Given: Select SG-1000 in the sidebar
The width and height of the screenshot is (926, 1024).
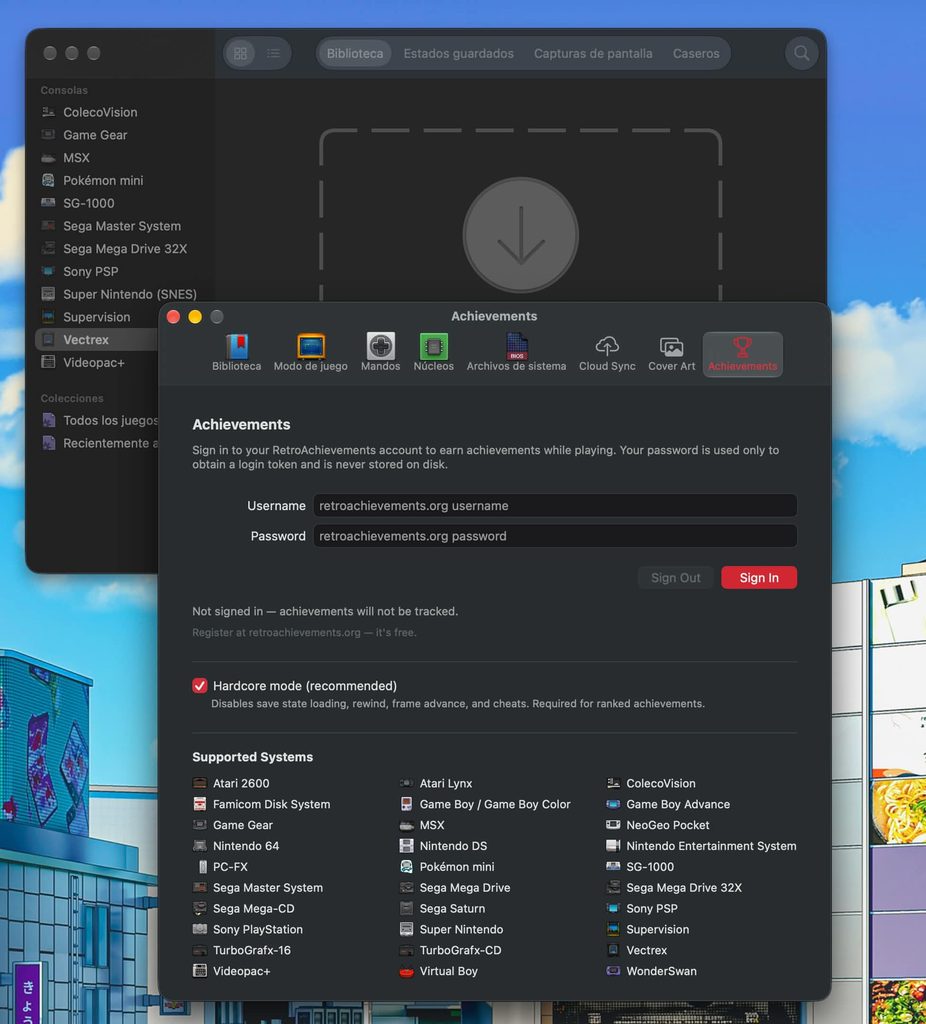Looking at the screenshot, I should click(88, 203).
